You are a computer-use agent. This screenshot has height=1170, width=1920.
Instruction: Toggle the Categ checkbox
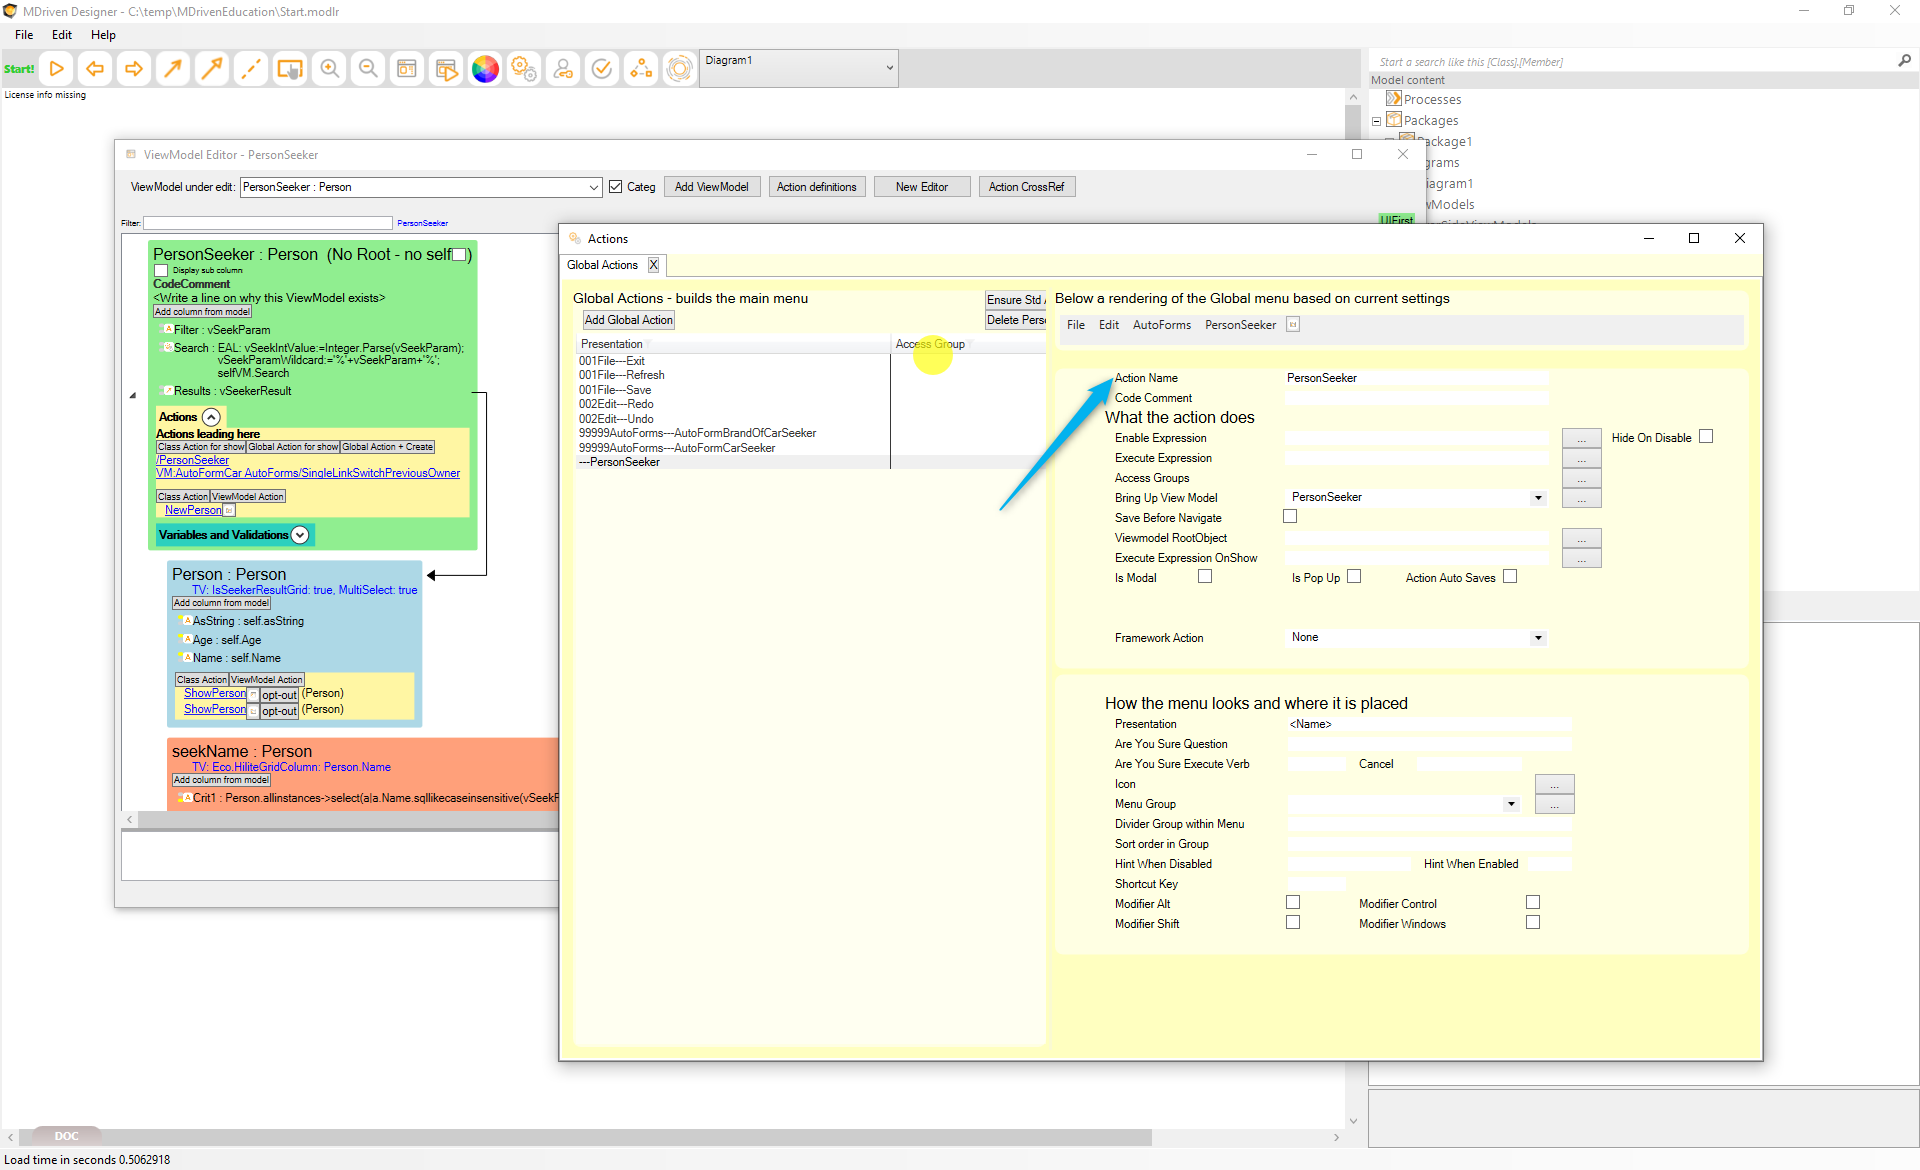(616, 187)
